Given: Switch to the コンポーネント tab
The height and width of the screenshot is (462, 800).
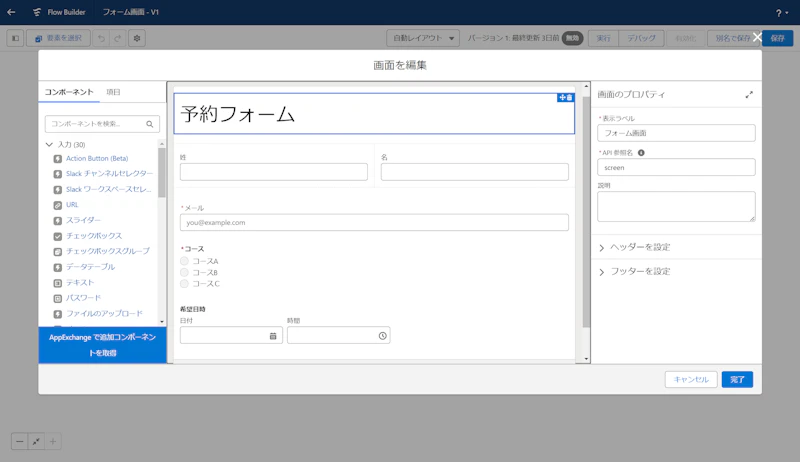Looking at the screenshot, I should point(69,92).
